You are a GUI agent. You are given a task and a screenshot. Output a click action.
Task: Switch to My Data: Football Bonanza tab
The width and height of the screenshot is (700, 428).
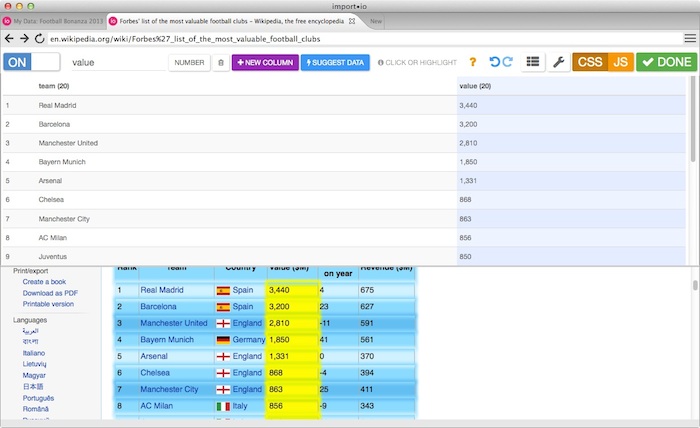[54, 21]
